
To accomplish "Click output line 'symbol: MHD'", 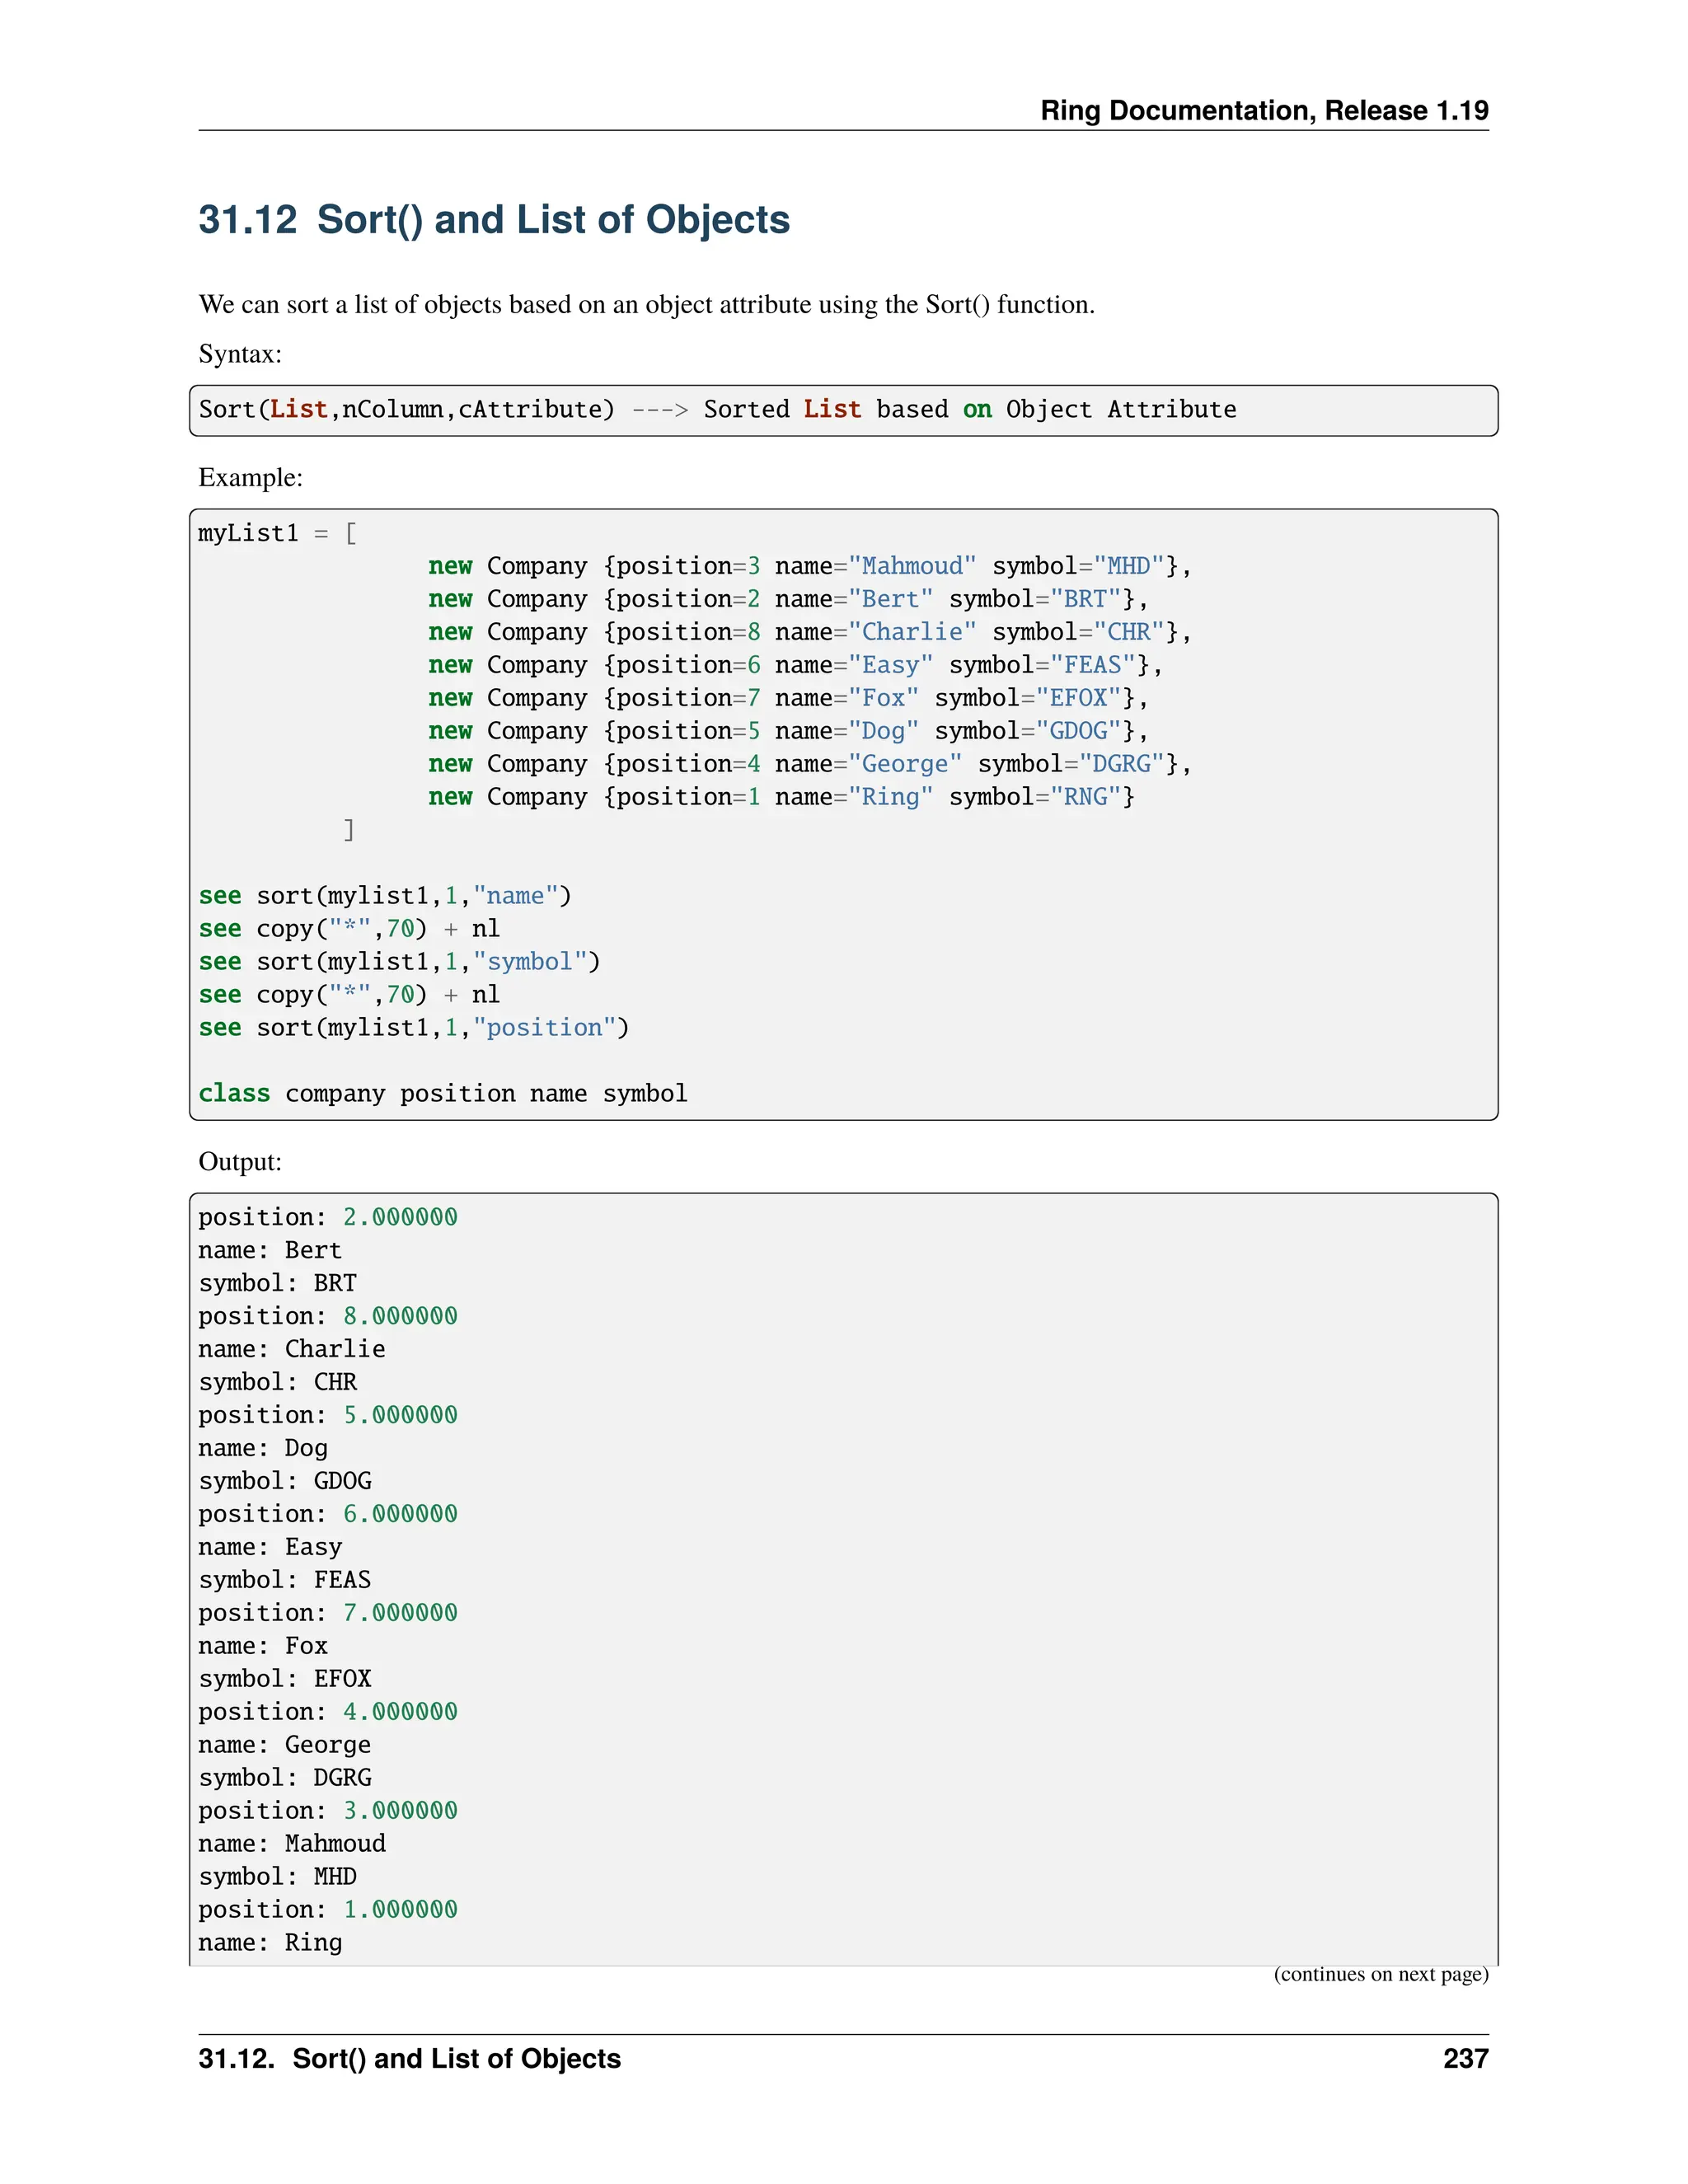I will 277,1878.
